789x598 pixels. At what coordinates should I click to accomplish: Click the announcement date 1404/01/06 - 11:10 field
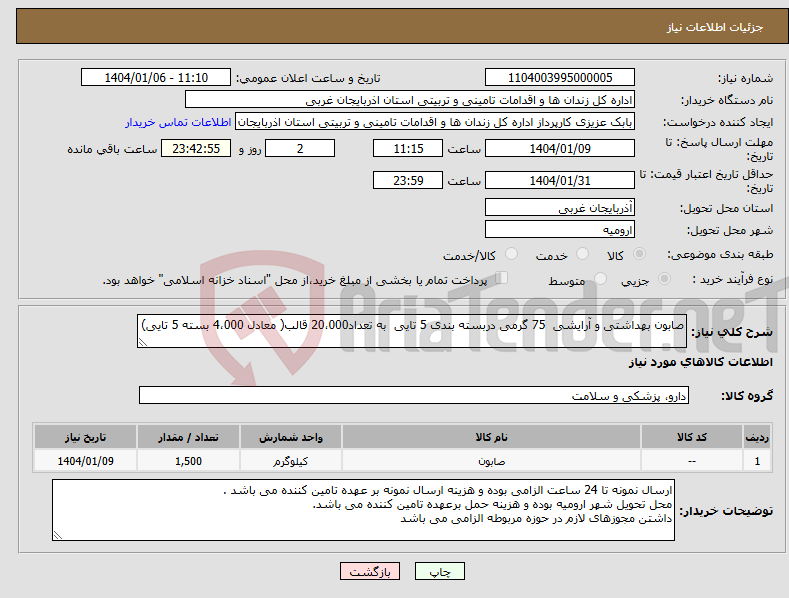(155, 78)
